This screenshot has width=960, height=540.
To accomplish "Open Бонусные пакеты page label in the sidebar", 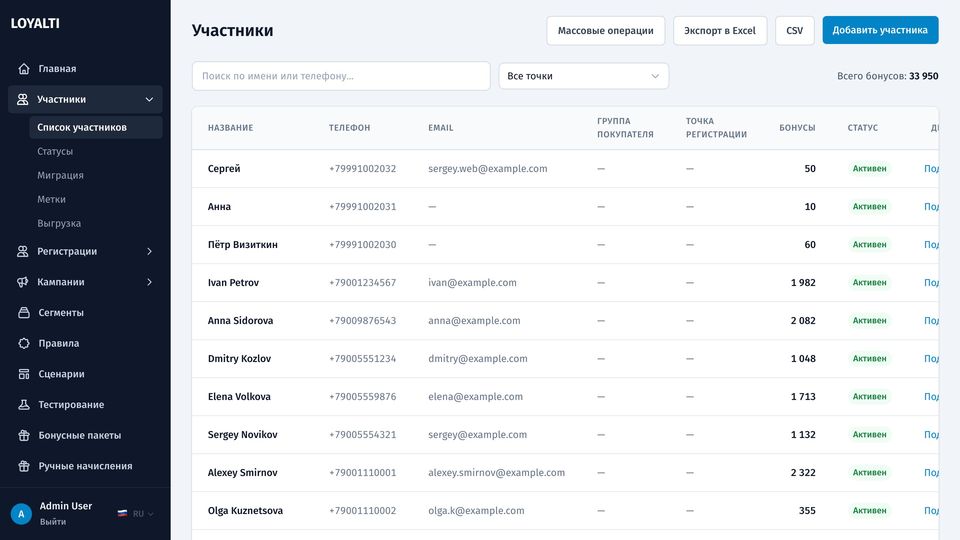I will [80, 435].
